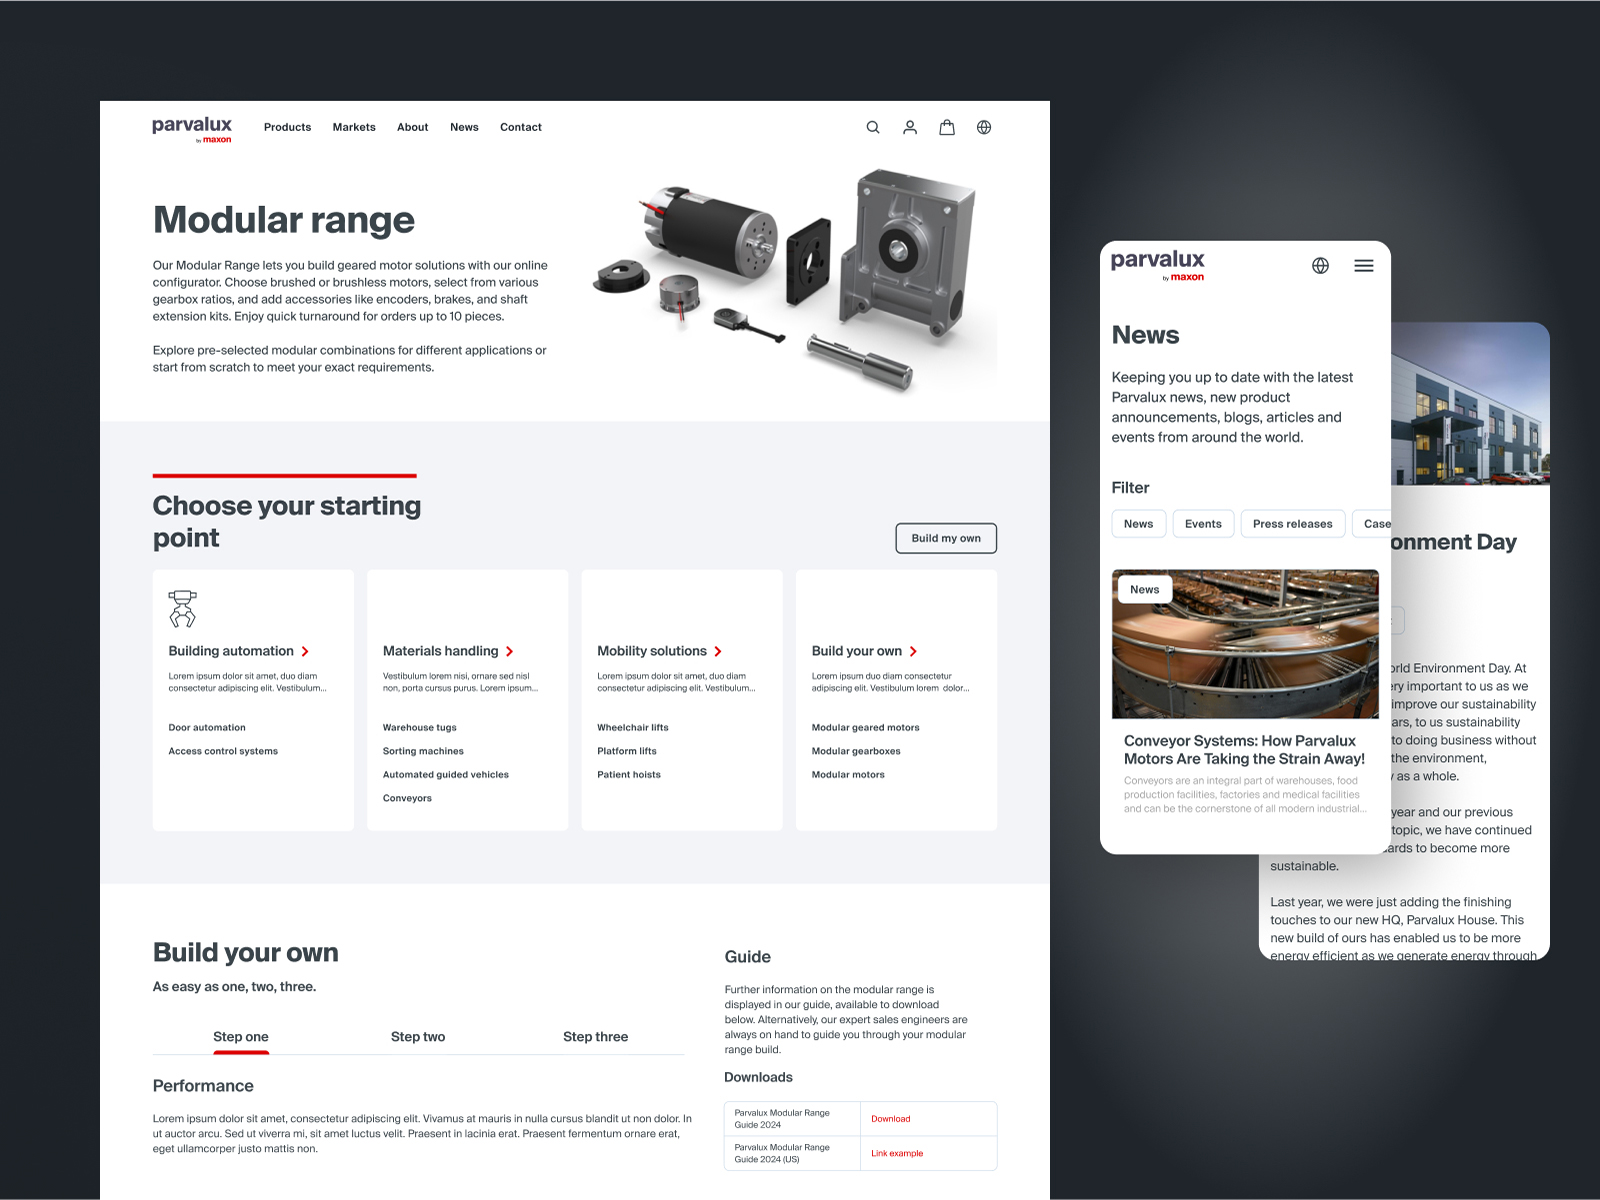Open the globe language icon in desktop header
The width and height of the screenshot is (1600, 1200).
click(x=984, y=127)
